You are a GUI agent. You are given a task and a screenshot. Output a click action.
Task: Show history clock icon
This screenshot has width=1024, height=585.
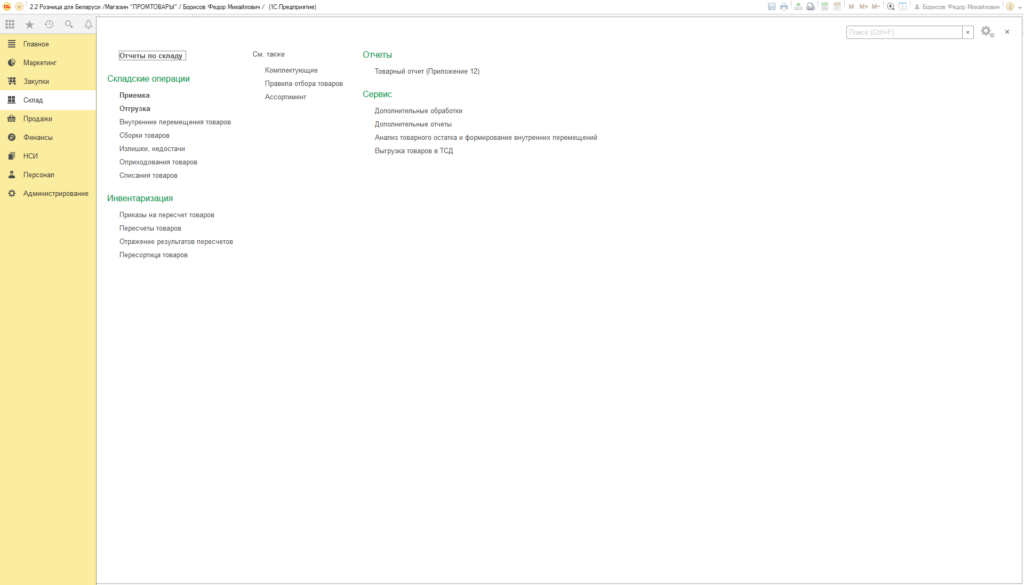point(49,24)
